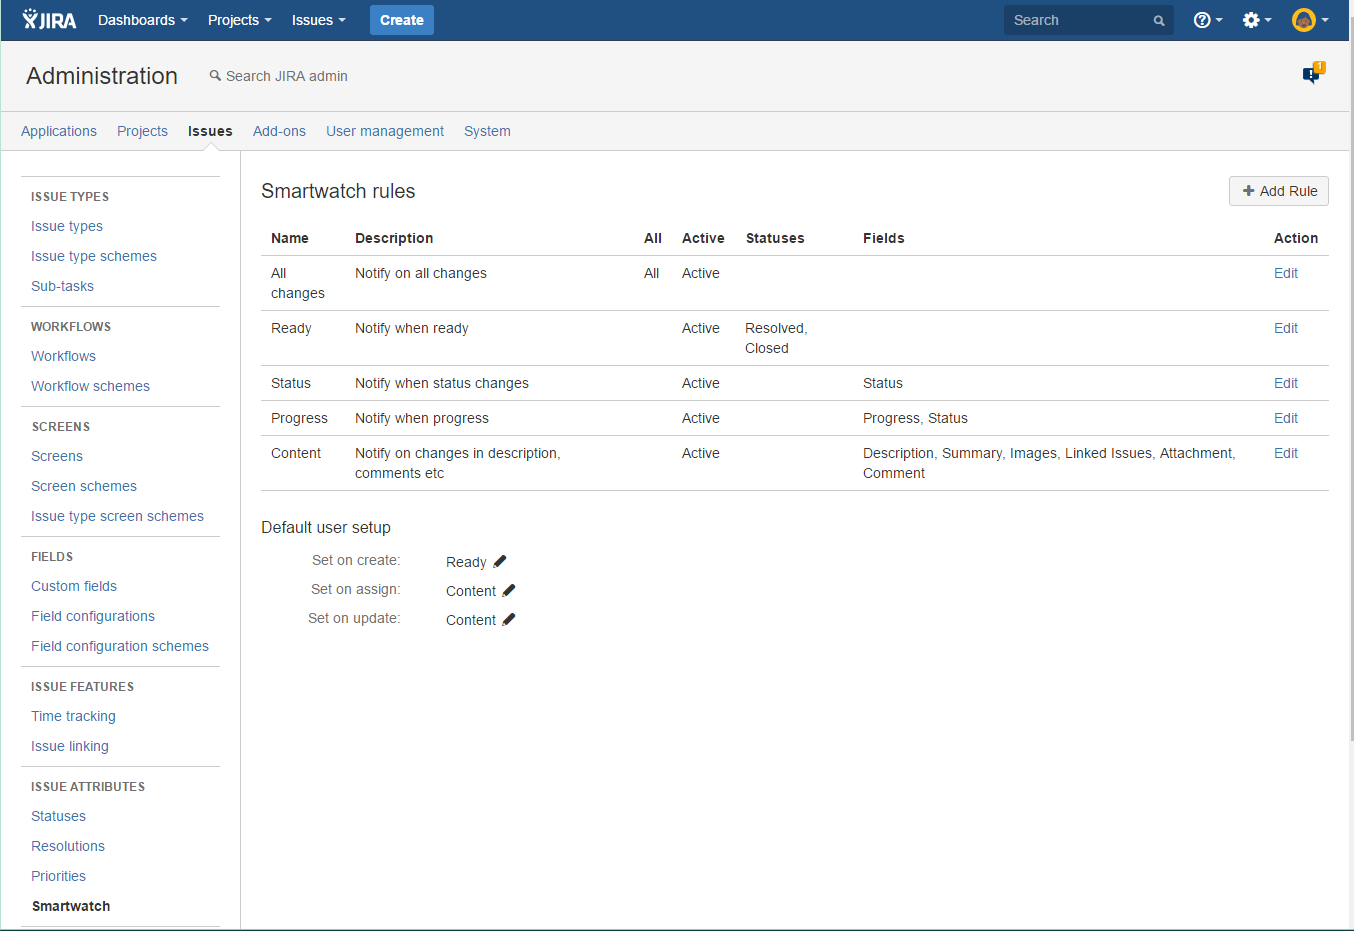The height and width of the screenshot is (931, 1354).
Task: Open the User management tab
Action: point(384,131)
